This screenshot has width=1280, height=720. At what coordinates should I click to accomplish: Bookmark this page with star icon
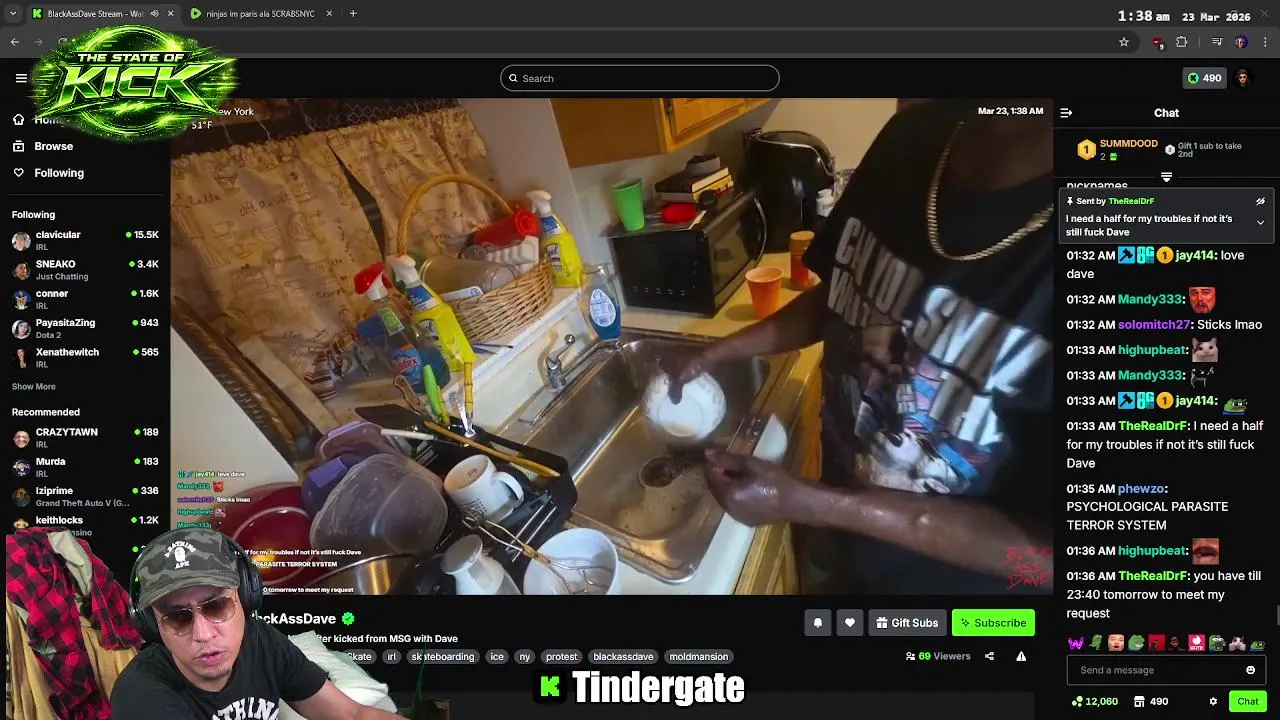(x=1124, y=42)
